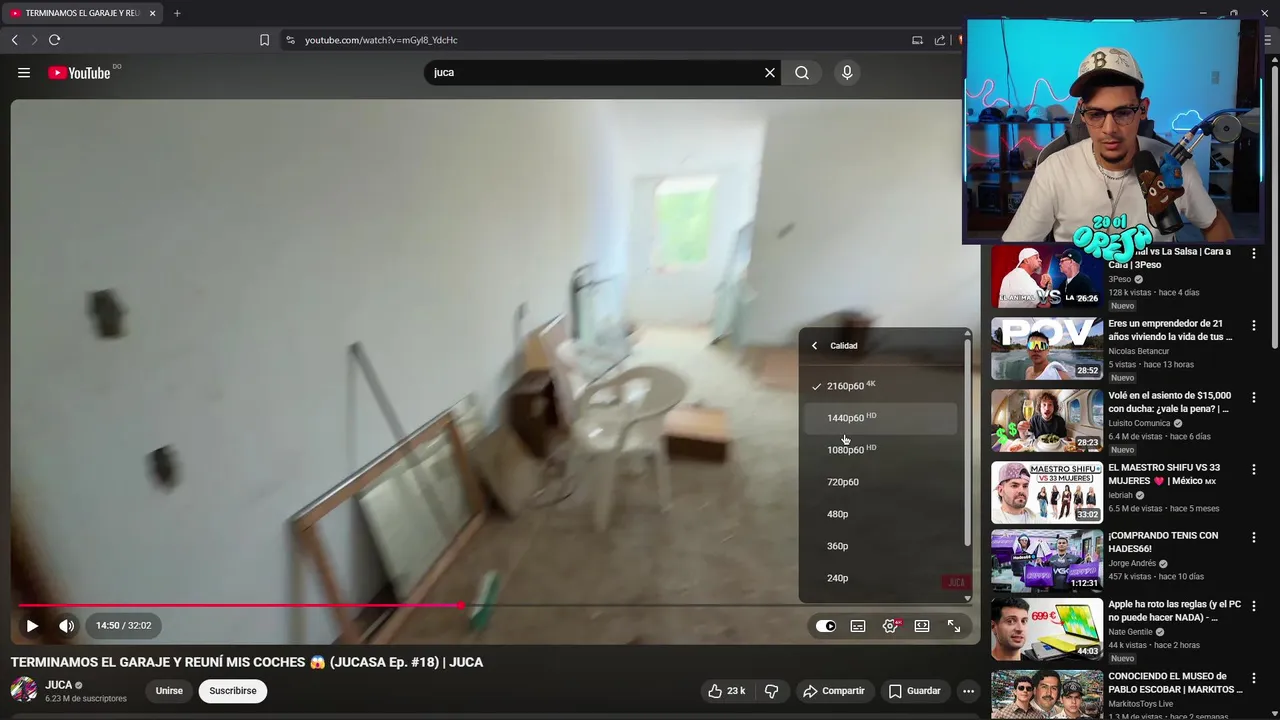Open options for 'Eres un emprendedor' video
Viewport: 1280px width, 720px height.
[1254, 326]
